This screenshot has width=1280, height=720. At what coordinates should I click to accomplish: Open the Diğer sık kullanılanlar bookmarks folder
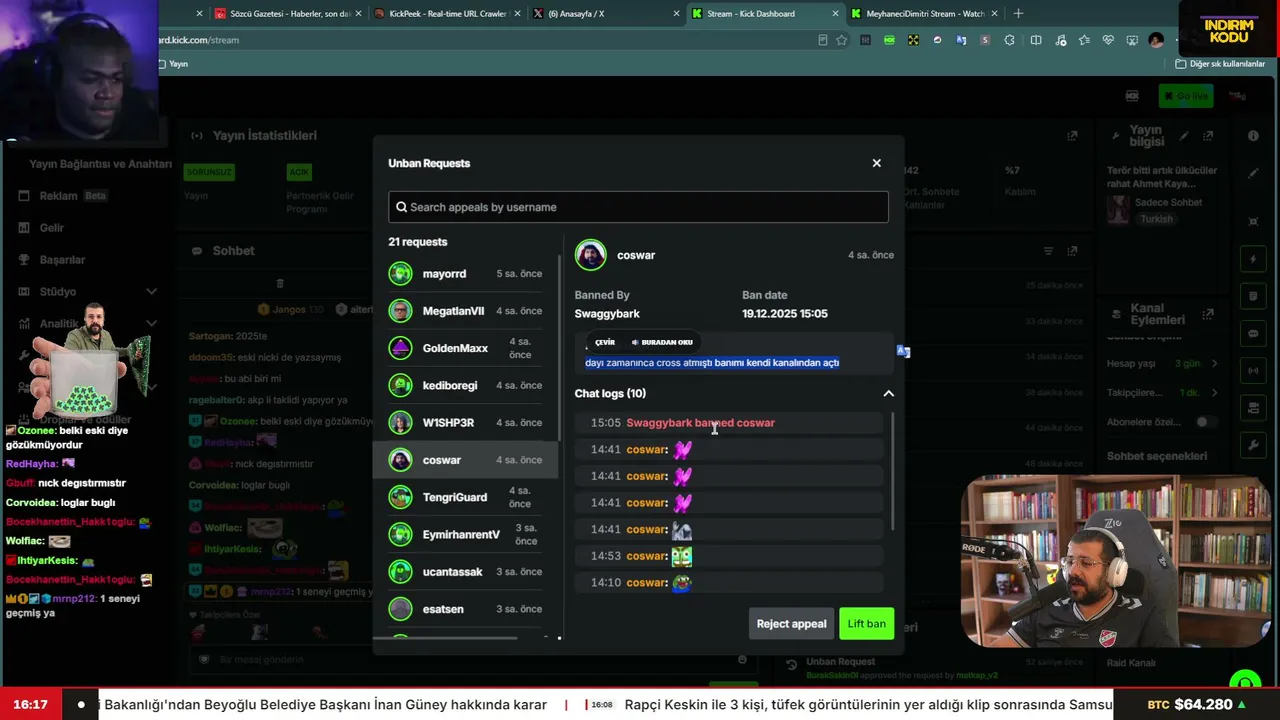pos(1220,64)
